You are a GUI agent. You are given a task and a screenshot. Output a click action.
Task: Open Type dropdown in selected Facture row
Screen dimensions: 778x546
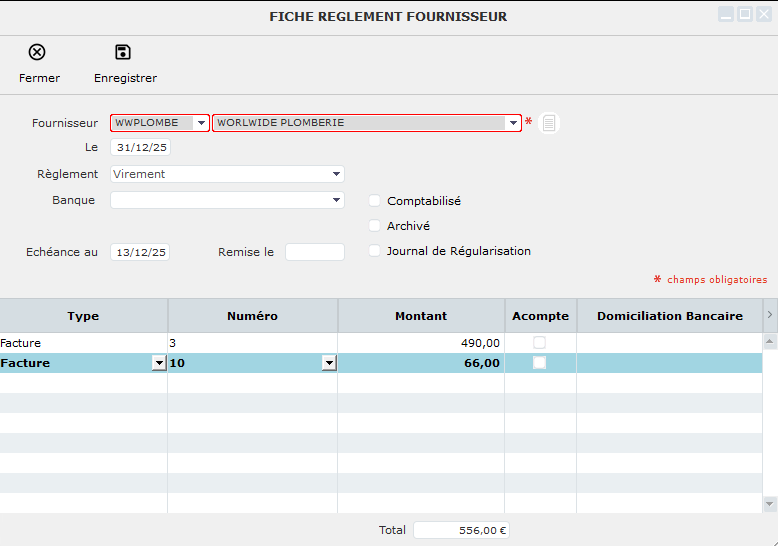(x=158, y=364)
